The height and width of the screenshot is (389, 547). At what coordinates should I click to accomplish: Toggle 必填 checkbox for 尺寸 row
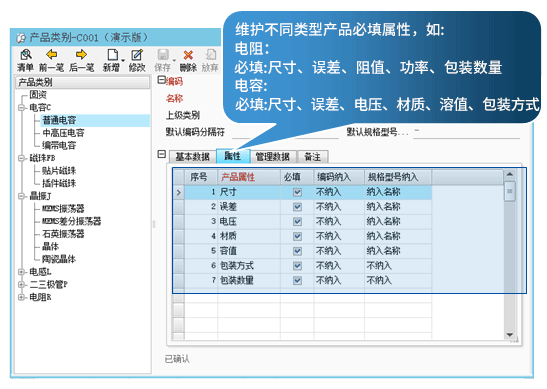pos(297,192)
